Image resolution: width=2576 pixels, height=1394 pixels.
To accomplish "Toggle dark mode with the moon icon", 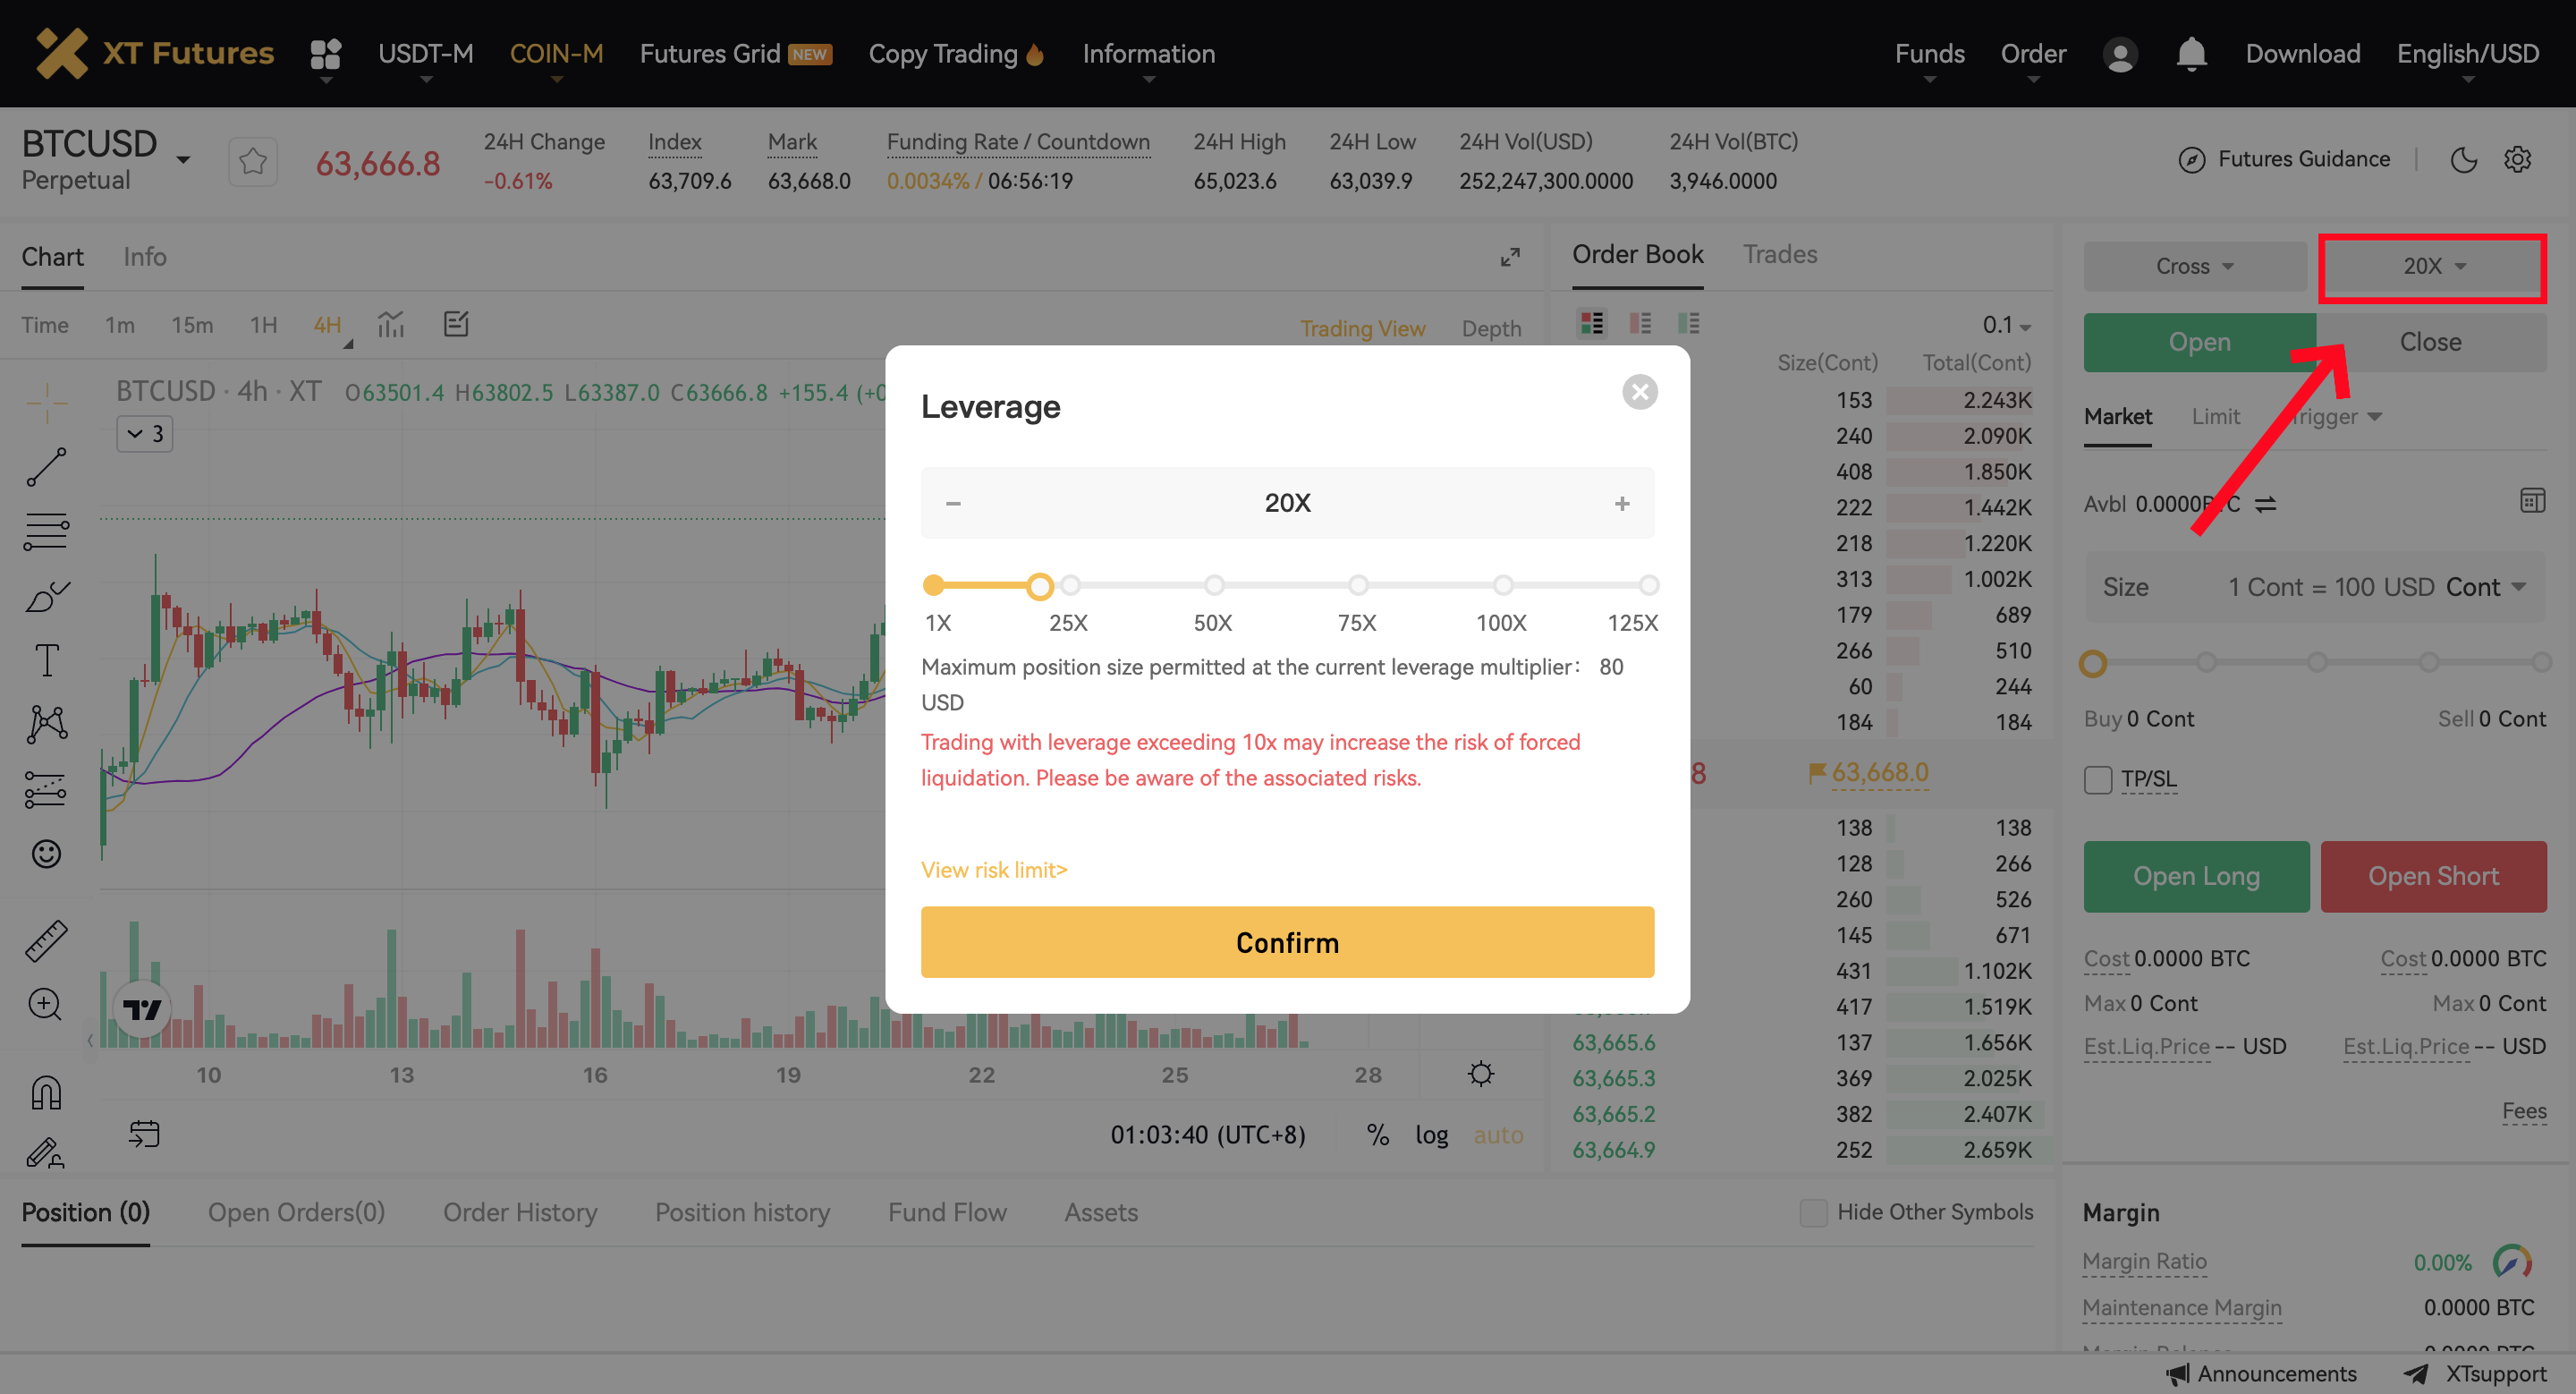I will click(x=2464, y=160).
